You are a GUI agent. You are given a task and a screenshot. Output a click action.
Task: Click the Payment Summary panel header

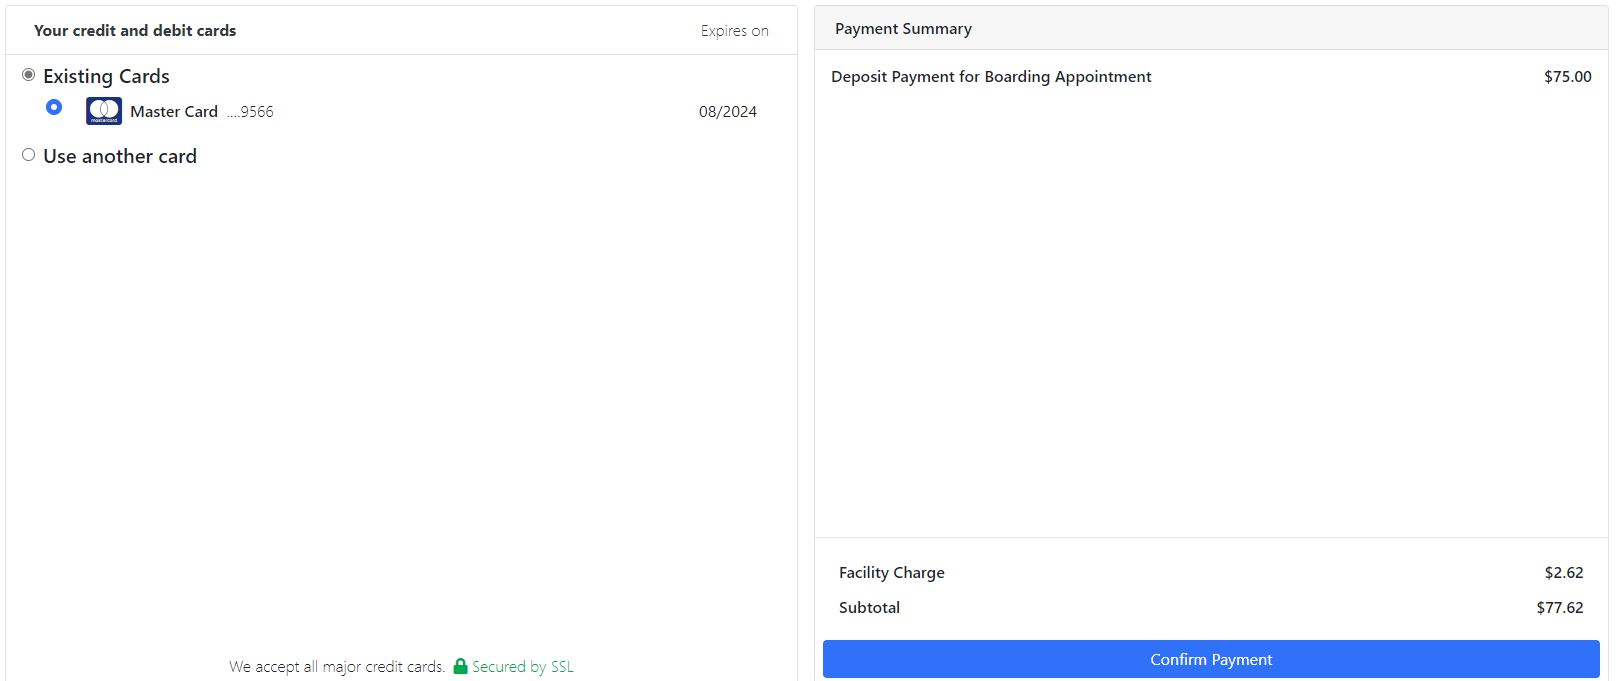tap(903, 29)
